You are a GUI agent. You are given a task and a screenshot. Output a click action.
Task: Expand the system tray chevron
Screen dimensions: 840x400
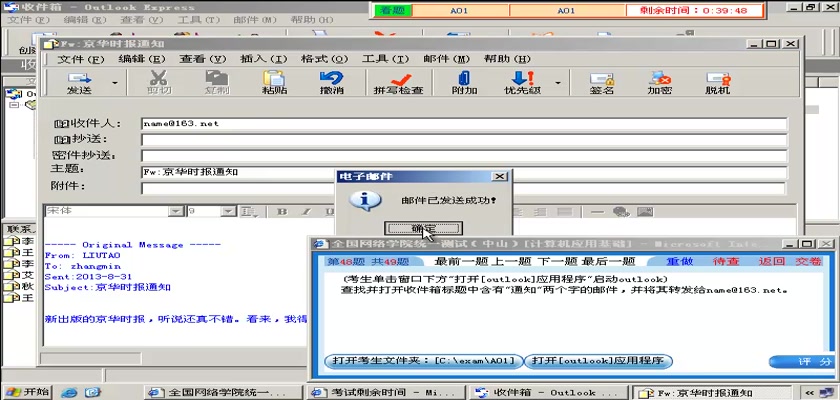[811, 392]
